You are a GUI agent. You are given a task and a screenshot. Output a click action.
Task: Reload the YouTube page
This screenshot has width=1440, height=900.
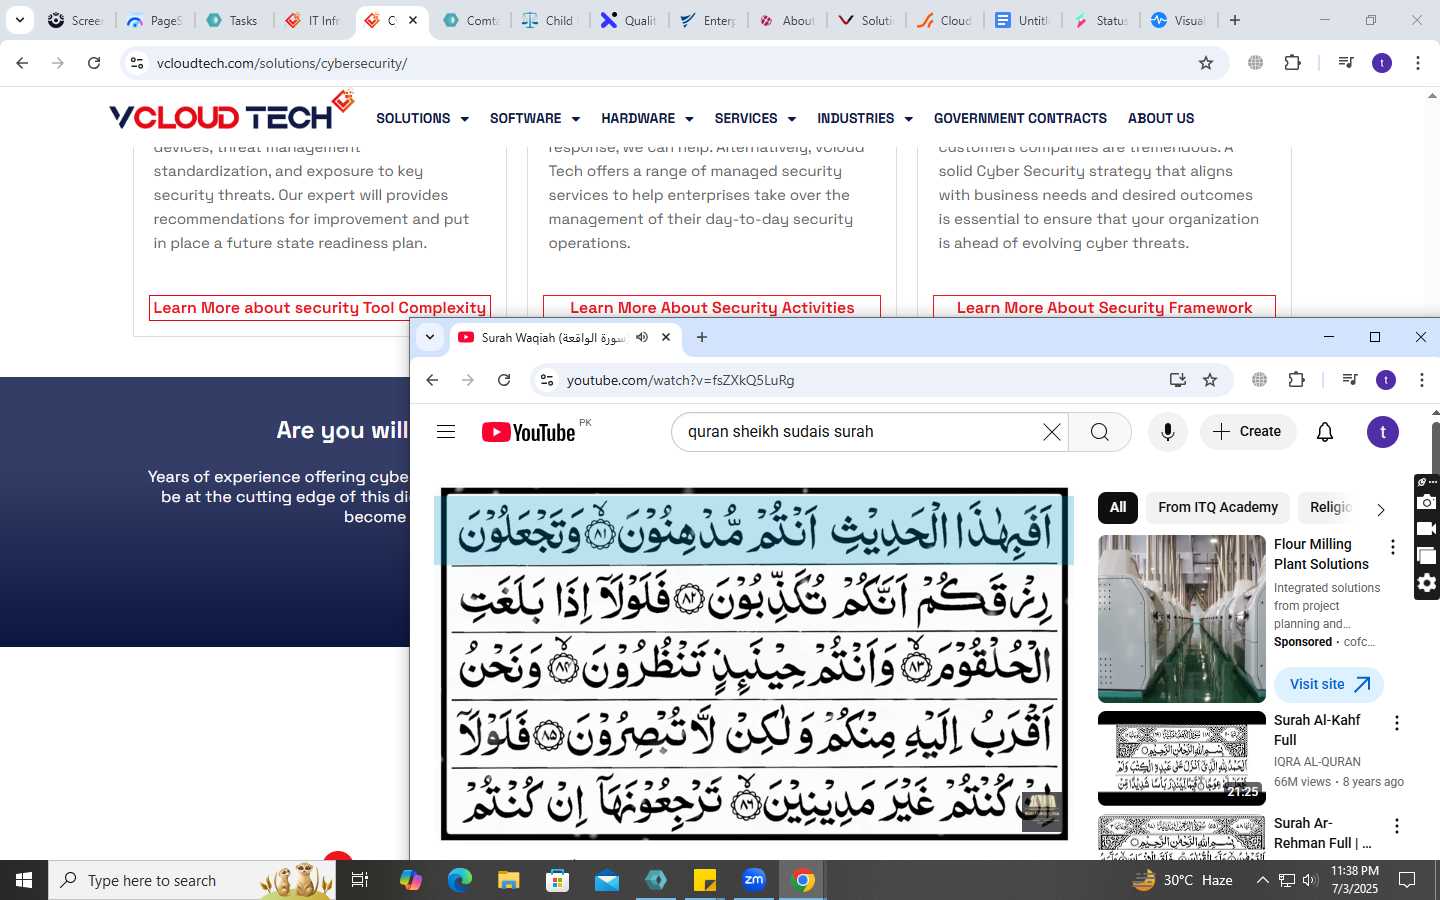[x=504, y=380]
